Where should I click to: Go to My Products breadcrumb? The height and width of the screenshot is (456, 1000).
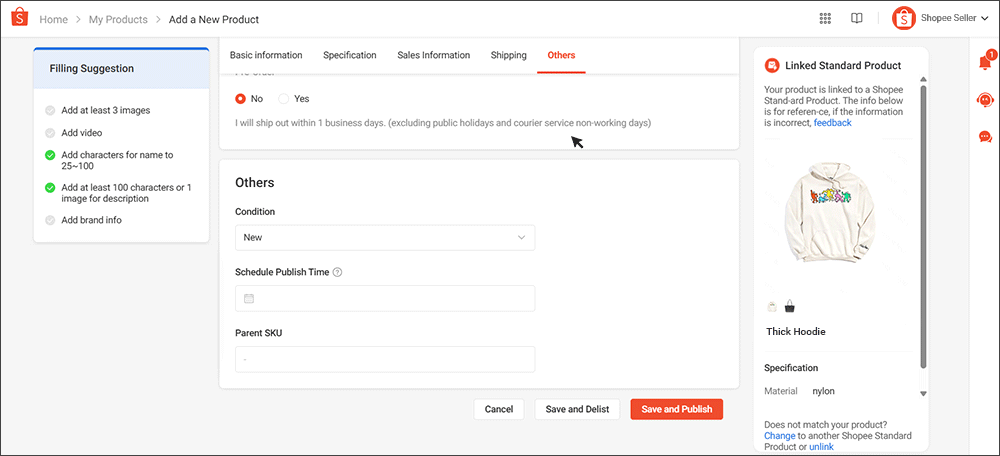click(x=118, y=20)
